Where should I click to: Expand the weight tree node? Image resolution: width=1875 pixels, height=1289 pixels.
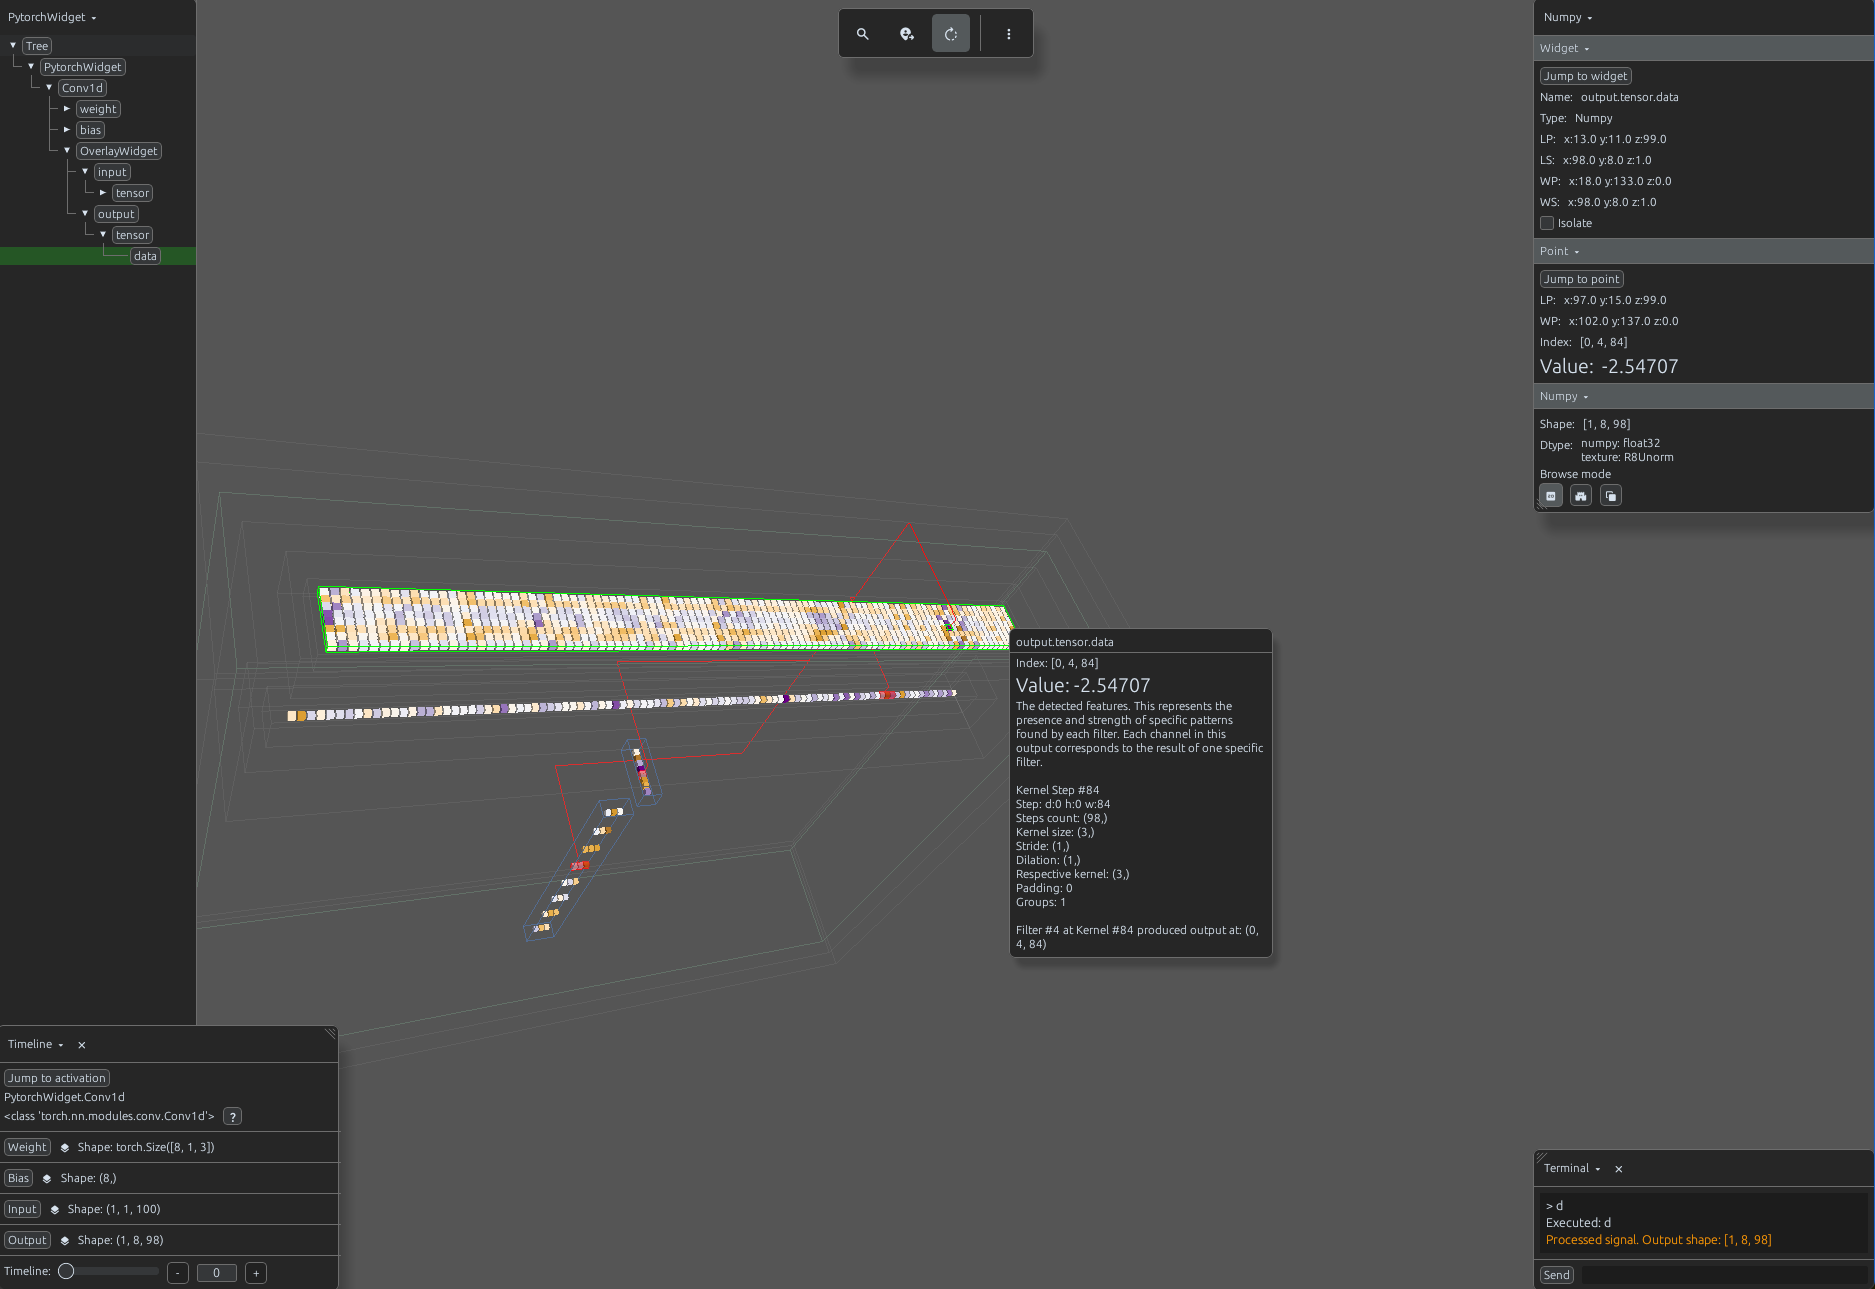[67, 109]
